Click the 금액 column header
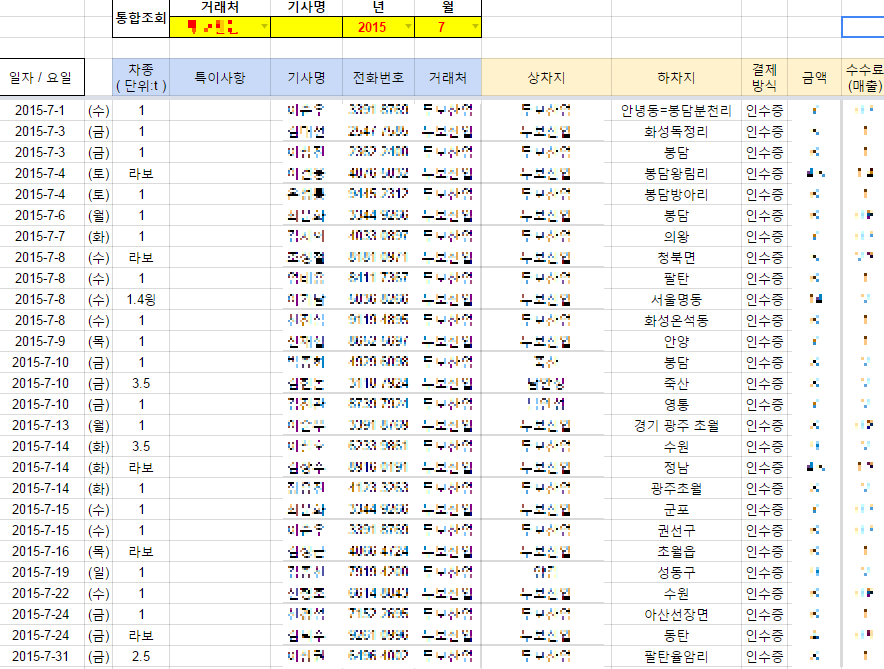This screenshot has height=669, width=884. point(814,77)
